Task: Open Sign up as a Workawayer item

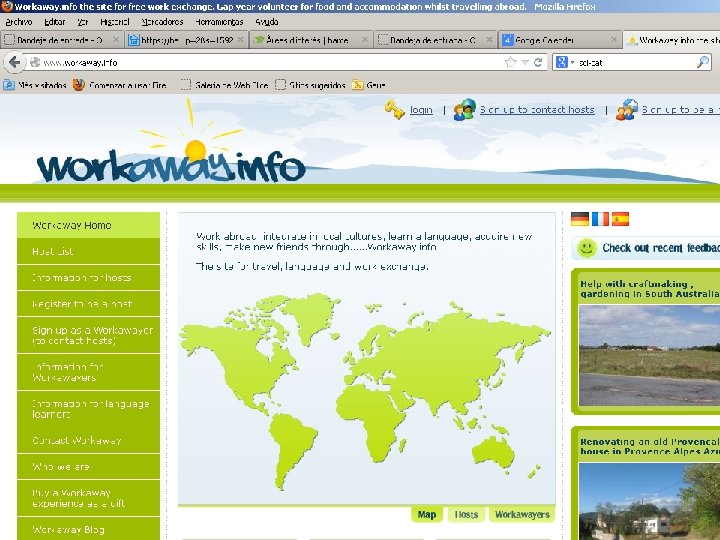Action: 88,335
